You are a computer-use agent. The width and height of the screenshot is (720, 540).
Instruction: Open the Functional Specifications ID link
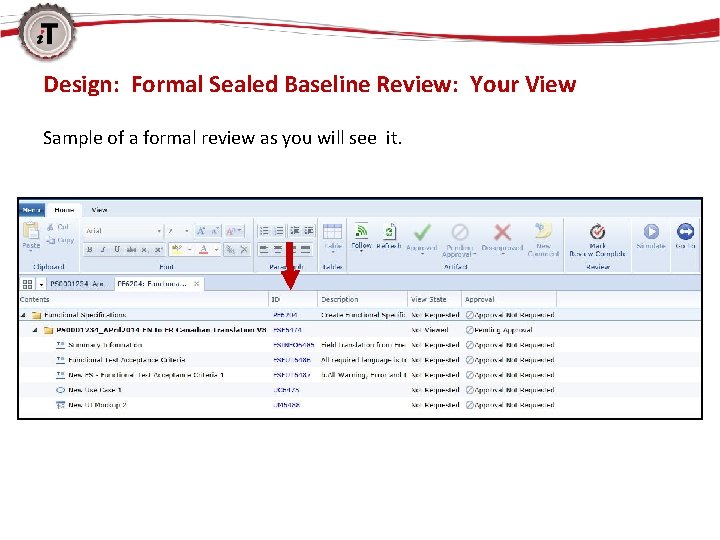point(285,315)
